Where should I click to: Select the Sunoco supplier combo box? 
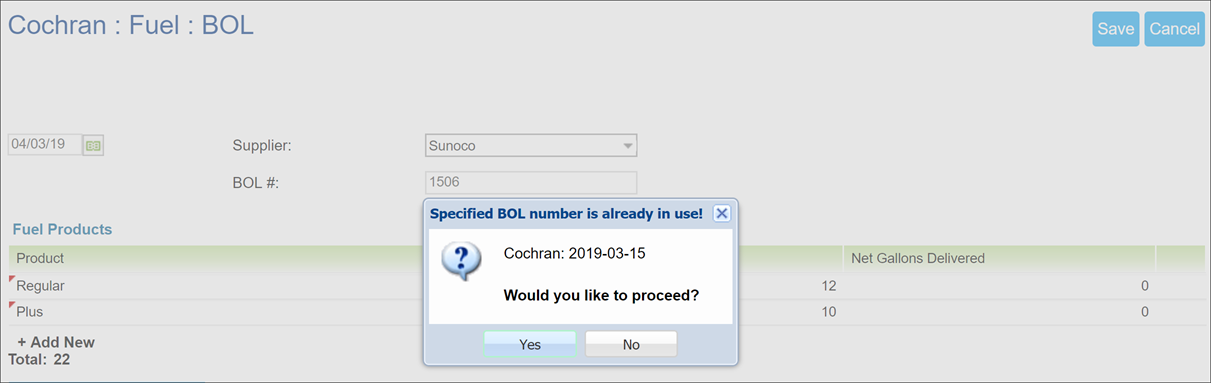[x=531, y=146]
